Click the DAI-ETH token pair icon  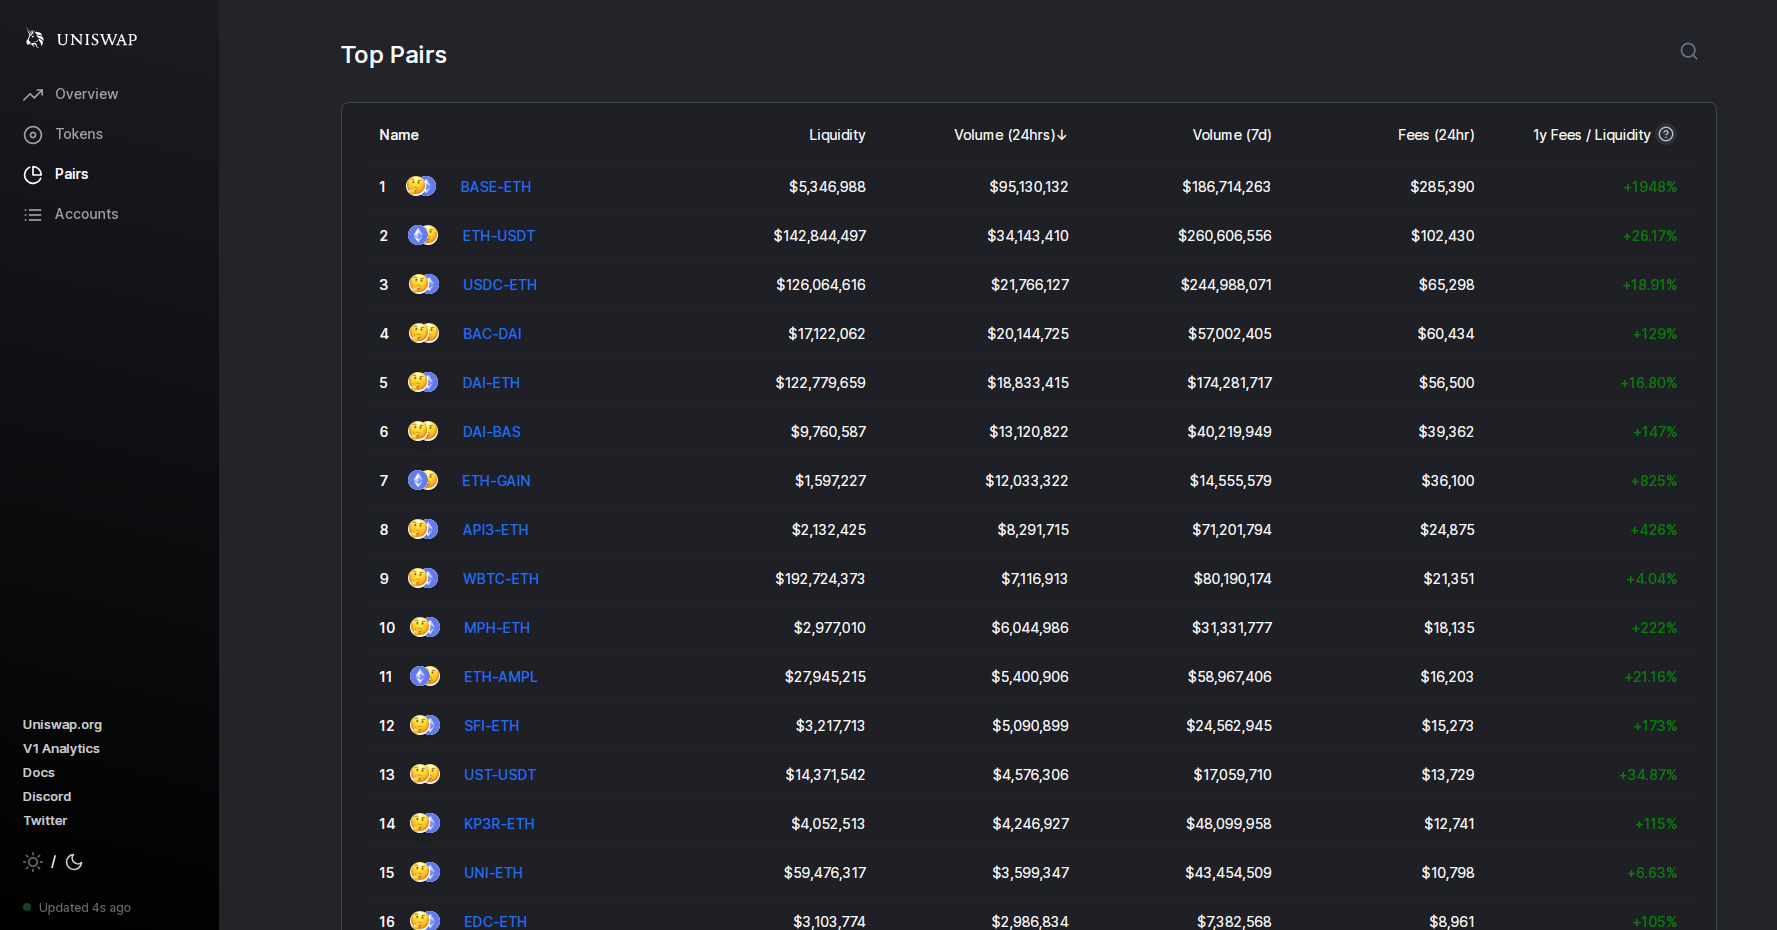[423, 382]
